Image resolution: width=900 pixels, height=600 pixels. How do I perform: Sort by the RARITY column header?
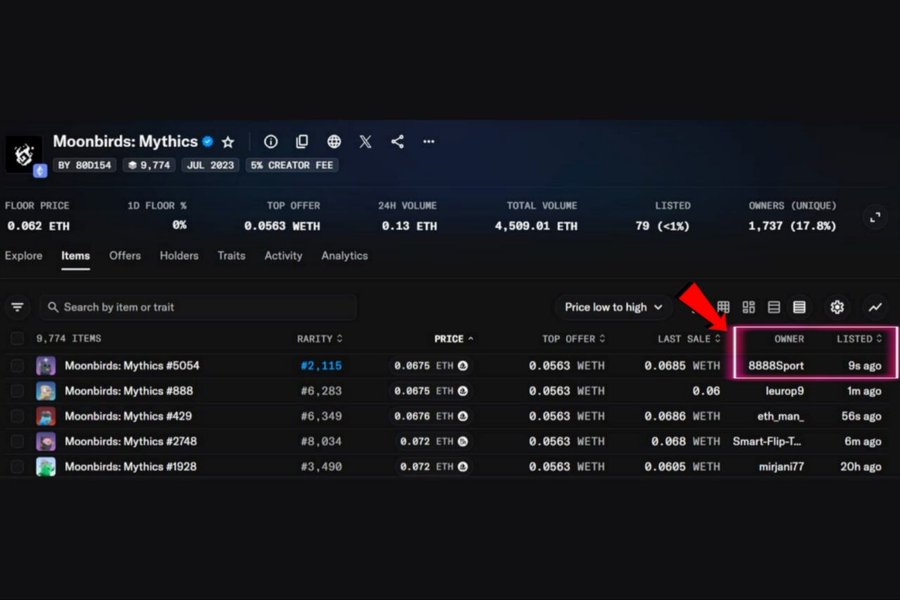point(320,339)
